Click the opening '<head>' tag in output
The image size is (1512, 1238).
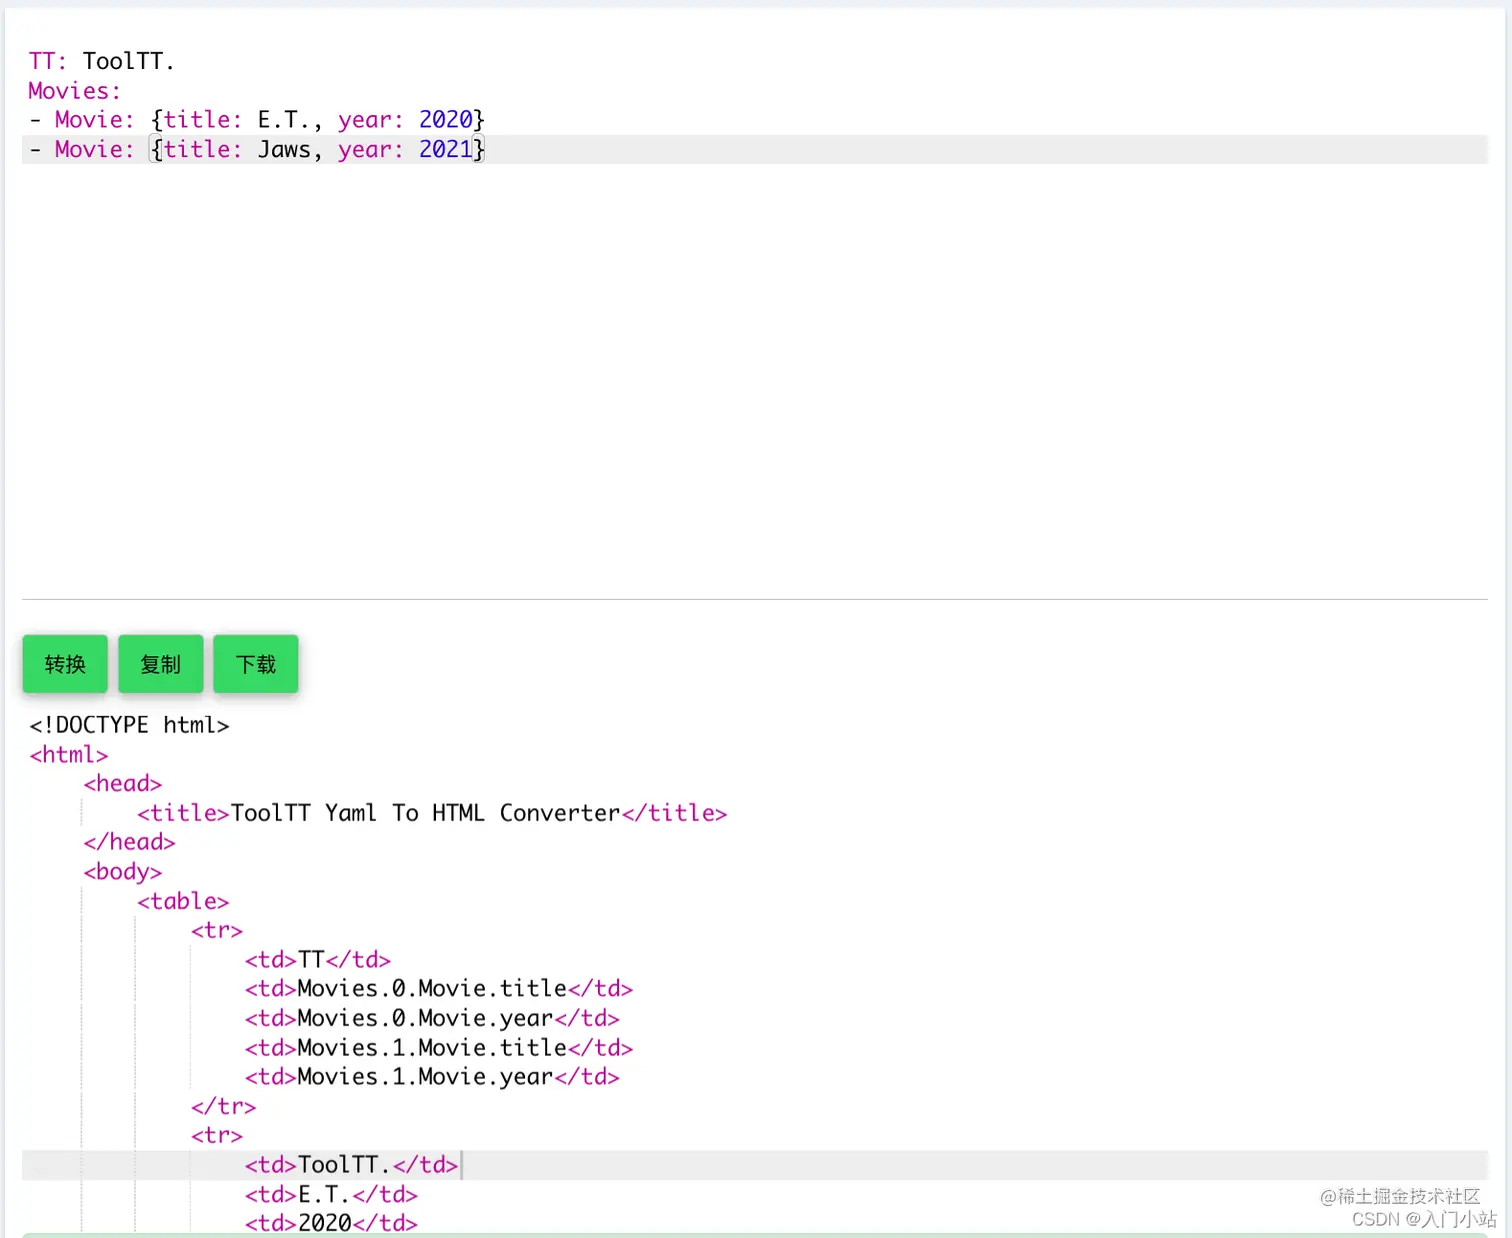click(x=122, y=784)
